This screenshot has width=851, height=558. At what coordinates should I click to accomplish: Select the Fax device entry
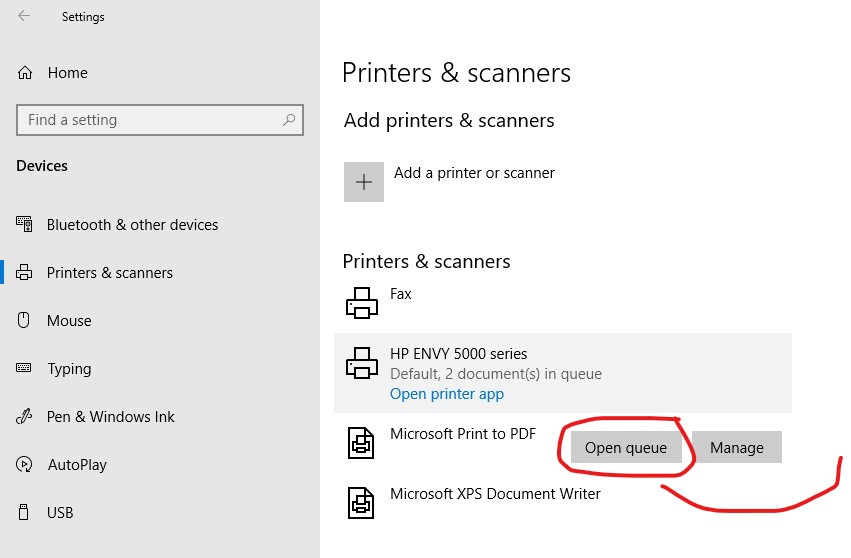[401, 294]
